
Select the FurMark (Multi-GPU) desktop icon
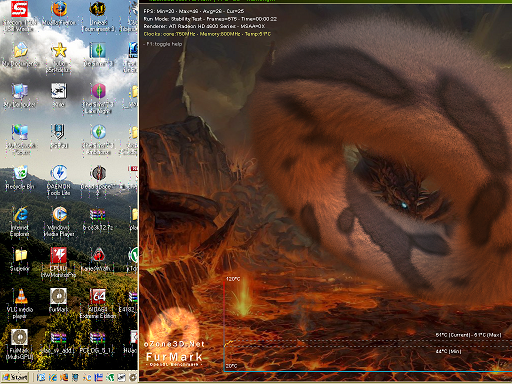(x=20, y=344)
